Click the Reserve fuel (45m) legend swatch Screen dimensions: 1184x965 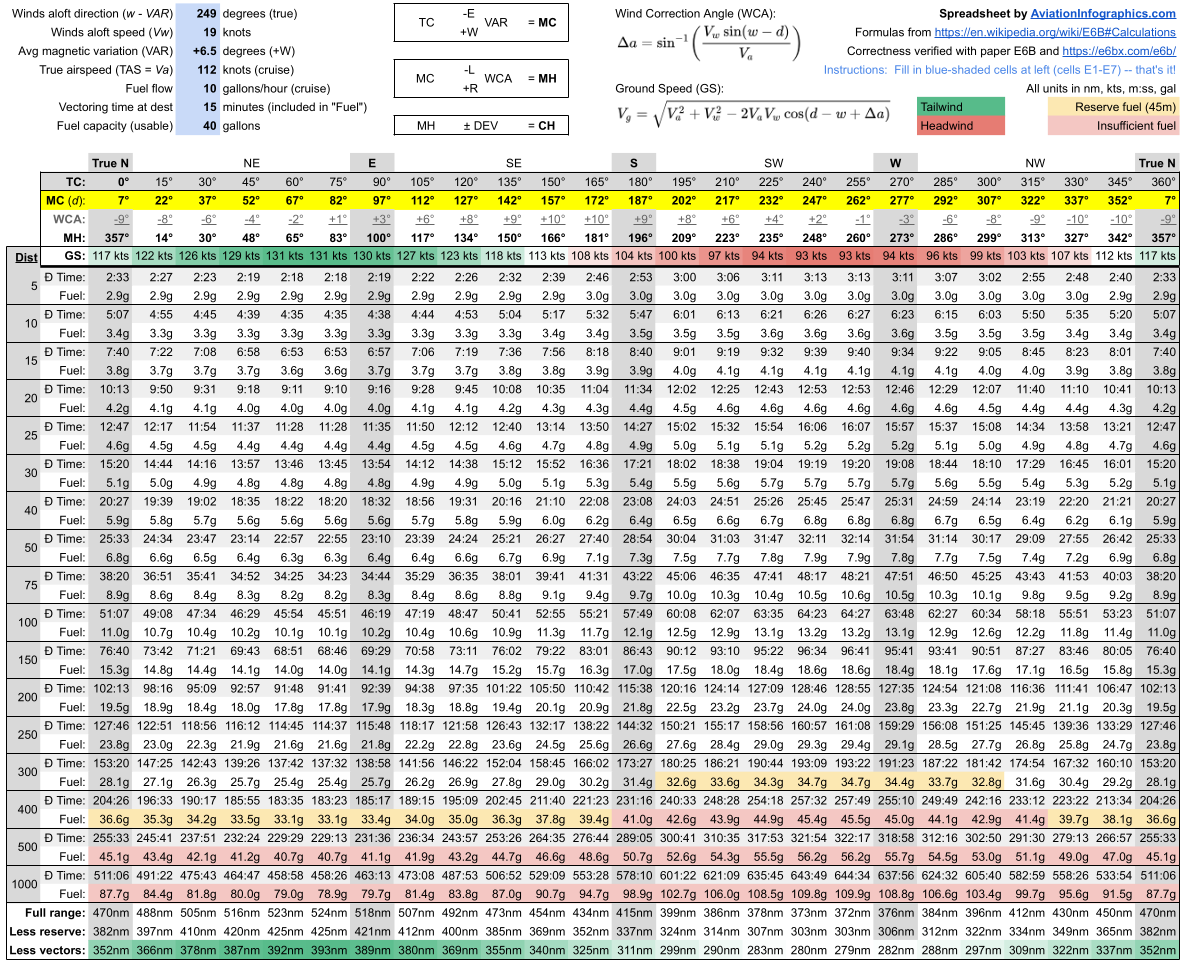point(1114,107)
